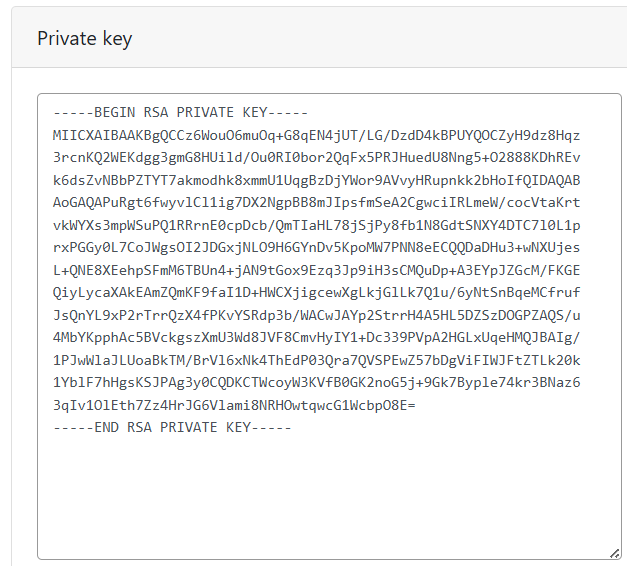Click the line beginning with AoGAQAPuRgt6
627x566 pixels.
(x=316, y=202)
